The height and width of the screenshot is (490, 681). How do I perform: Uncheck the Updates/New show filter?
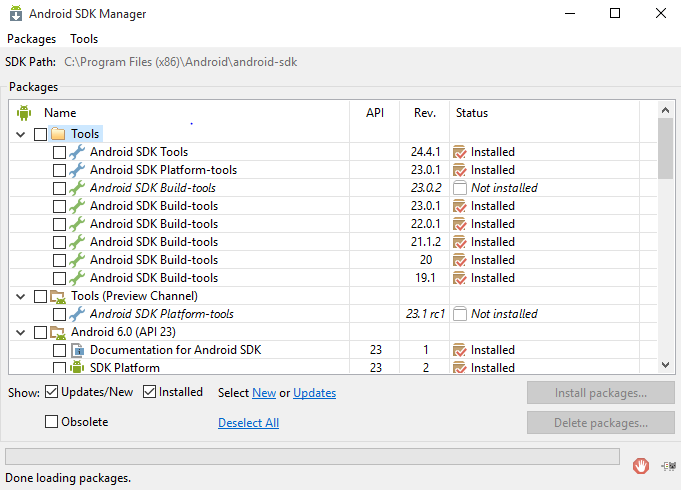point(51,392)
